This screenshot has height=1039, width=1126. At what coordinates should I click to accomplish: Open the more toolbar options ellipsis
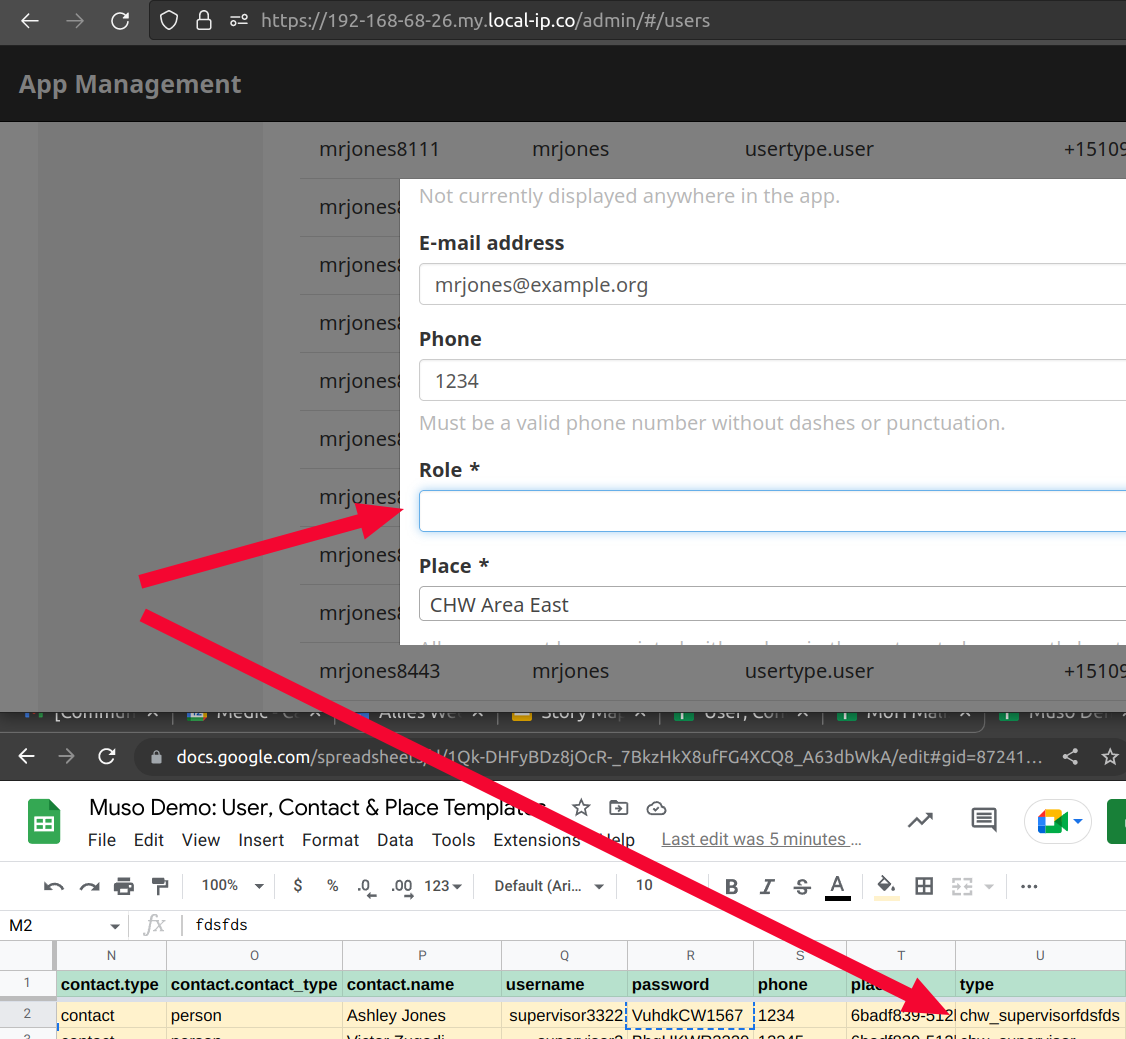point(1029,887)
